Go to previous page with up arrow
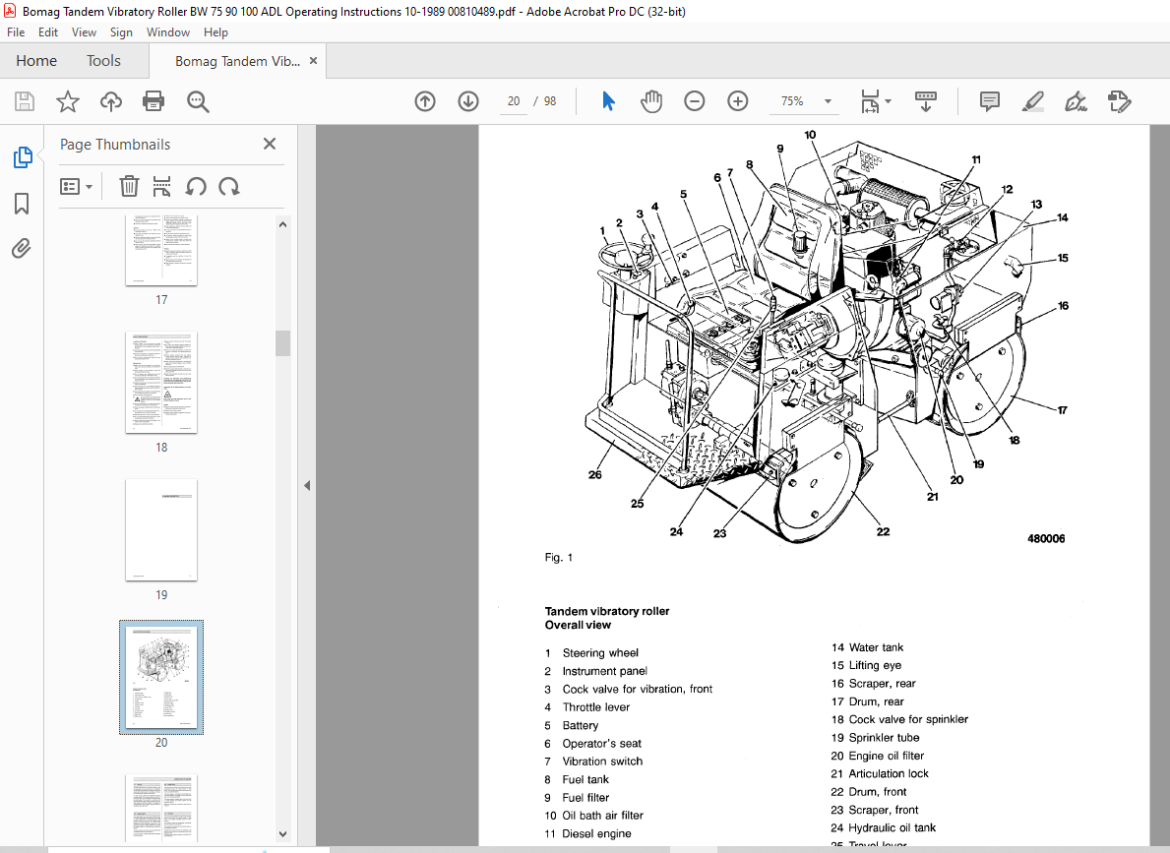The width and height of the screenshot is (1170, 853). (425, 101)
